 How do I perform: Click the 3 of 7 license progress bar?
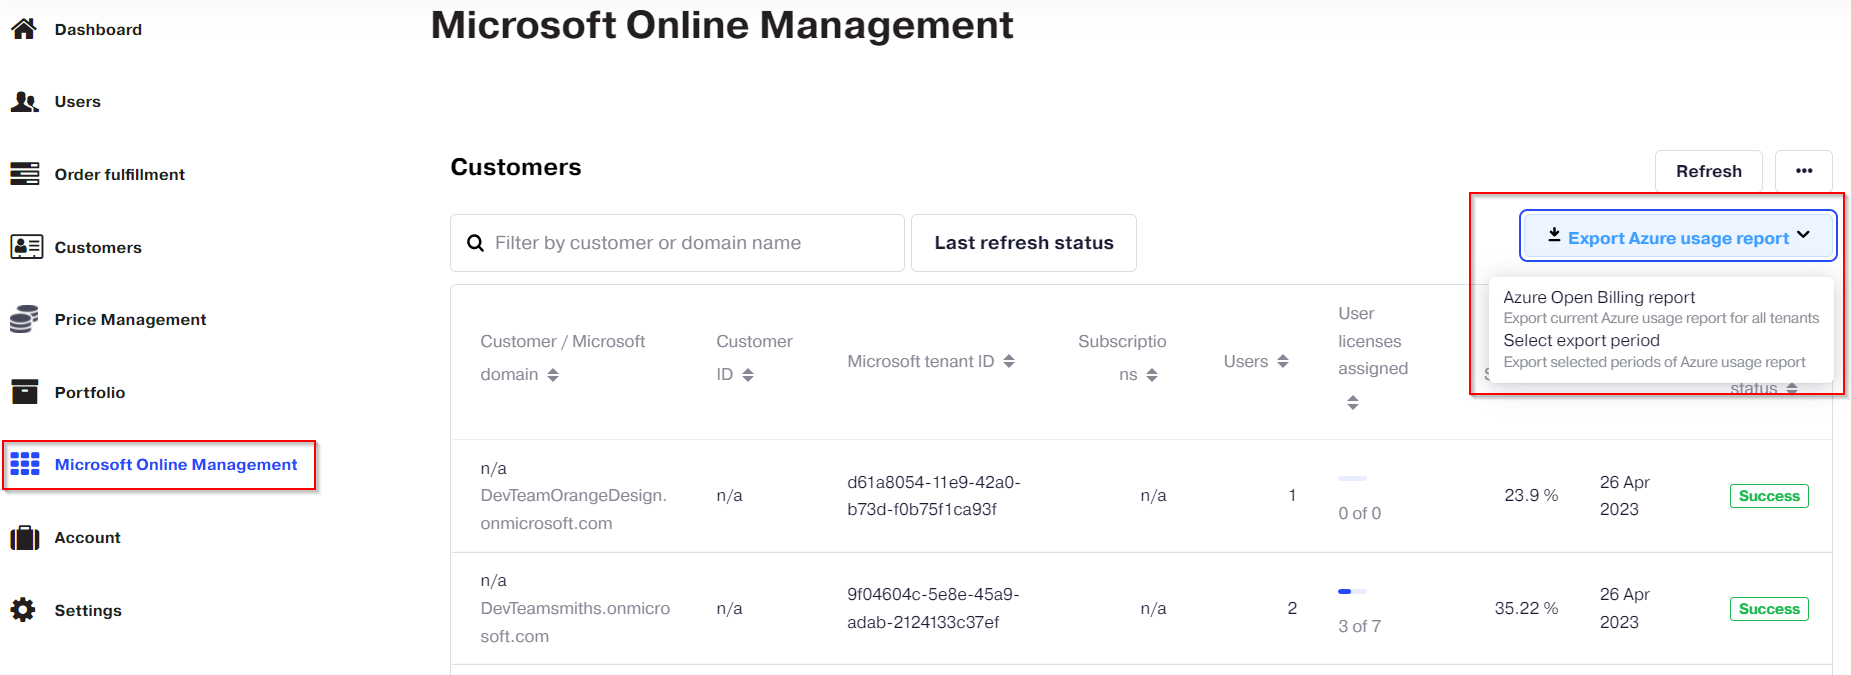click(1352, 592)
